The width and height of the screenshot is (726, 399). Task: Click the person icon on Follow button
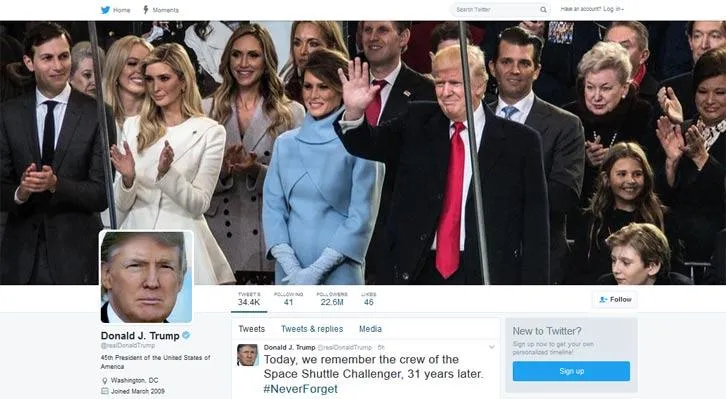pyautogui.click(x=603, y=299)
